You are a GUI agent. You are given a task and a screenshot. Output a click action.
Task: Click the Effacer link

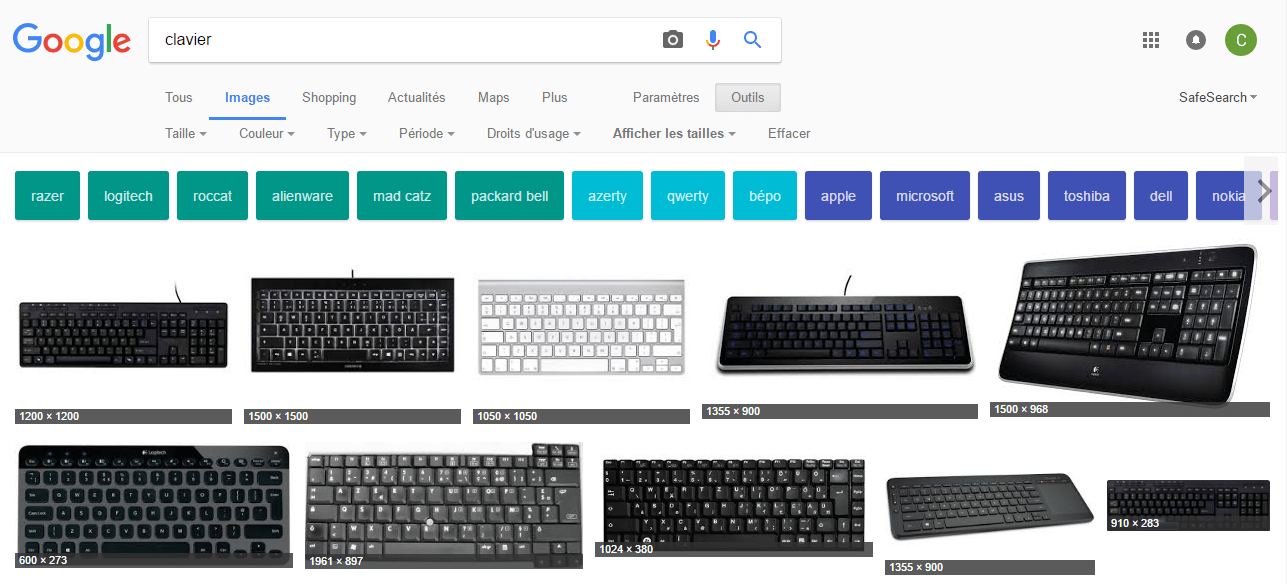pyautogui.click(x=789, y=134)
